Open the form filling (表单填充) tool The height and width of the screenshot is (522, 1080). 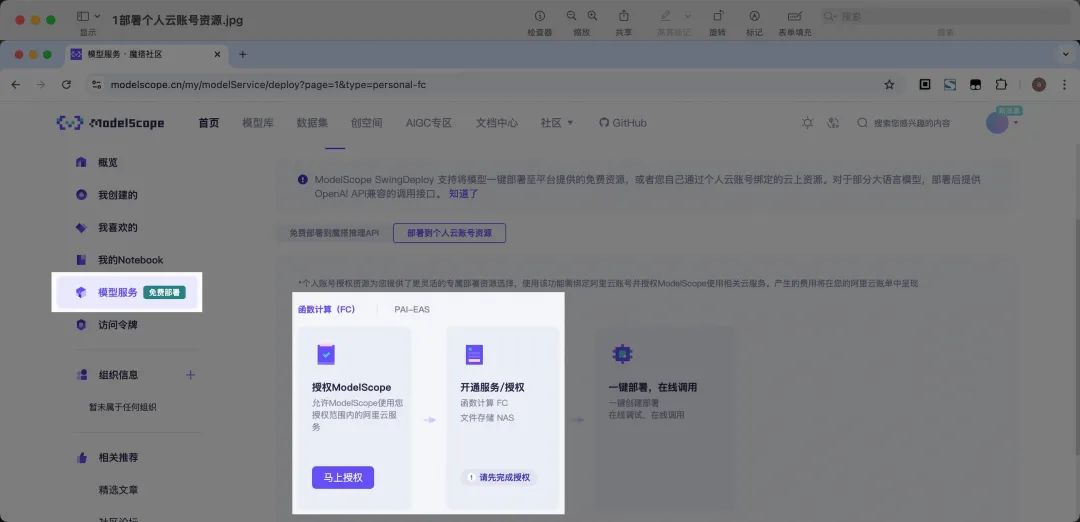click(x=795, y=16)
